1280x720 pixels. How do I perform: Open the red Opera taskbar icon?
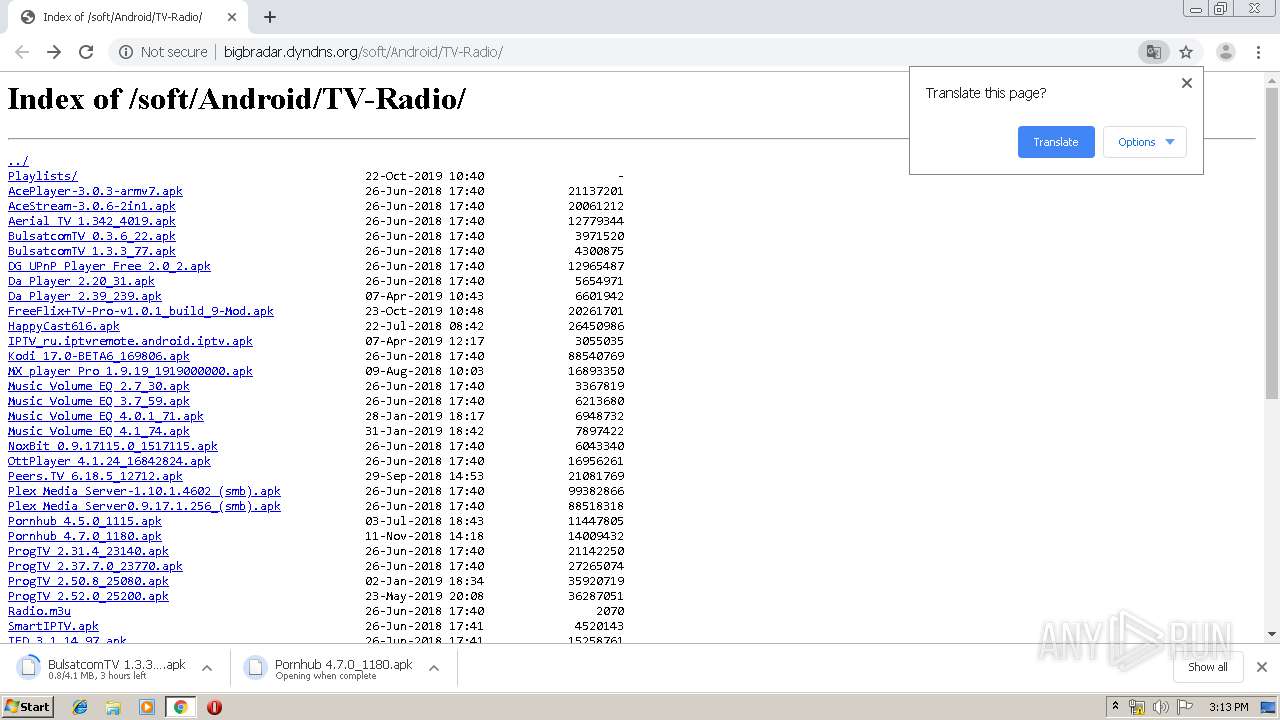point(214,707)
